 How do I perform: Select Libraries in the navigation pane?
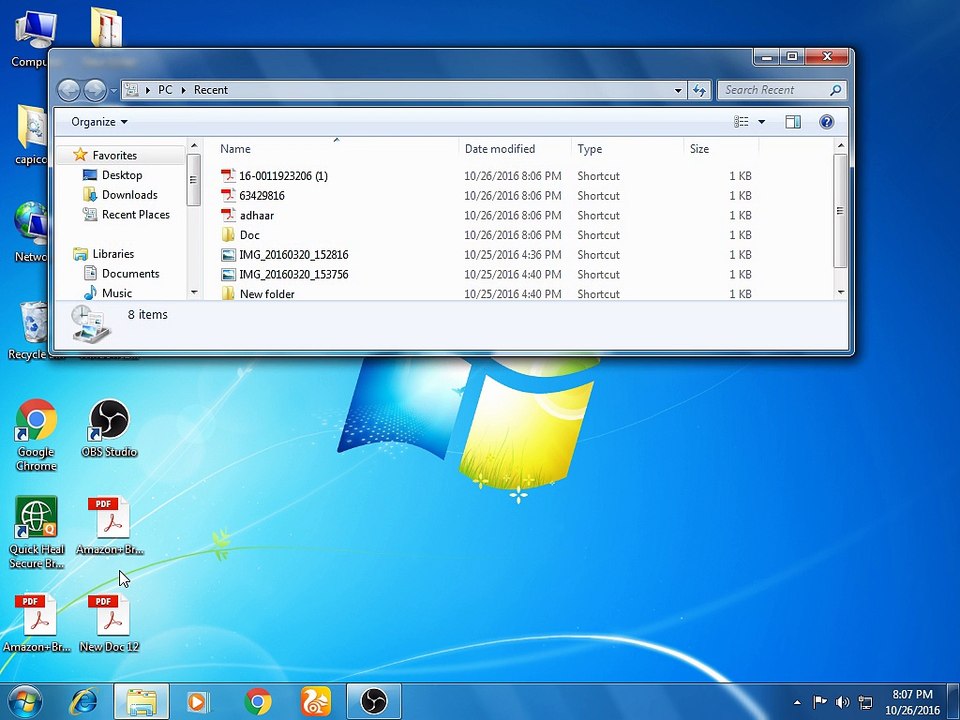tap(113, 253)
